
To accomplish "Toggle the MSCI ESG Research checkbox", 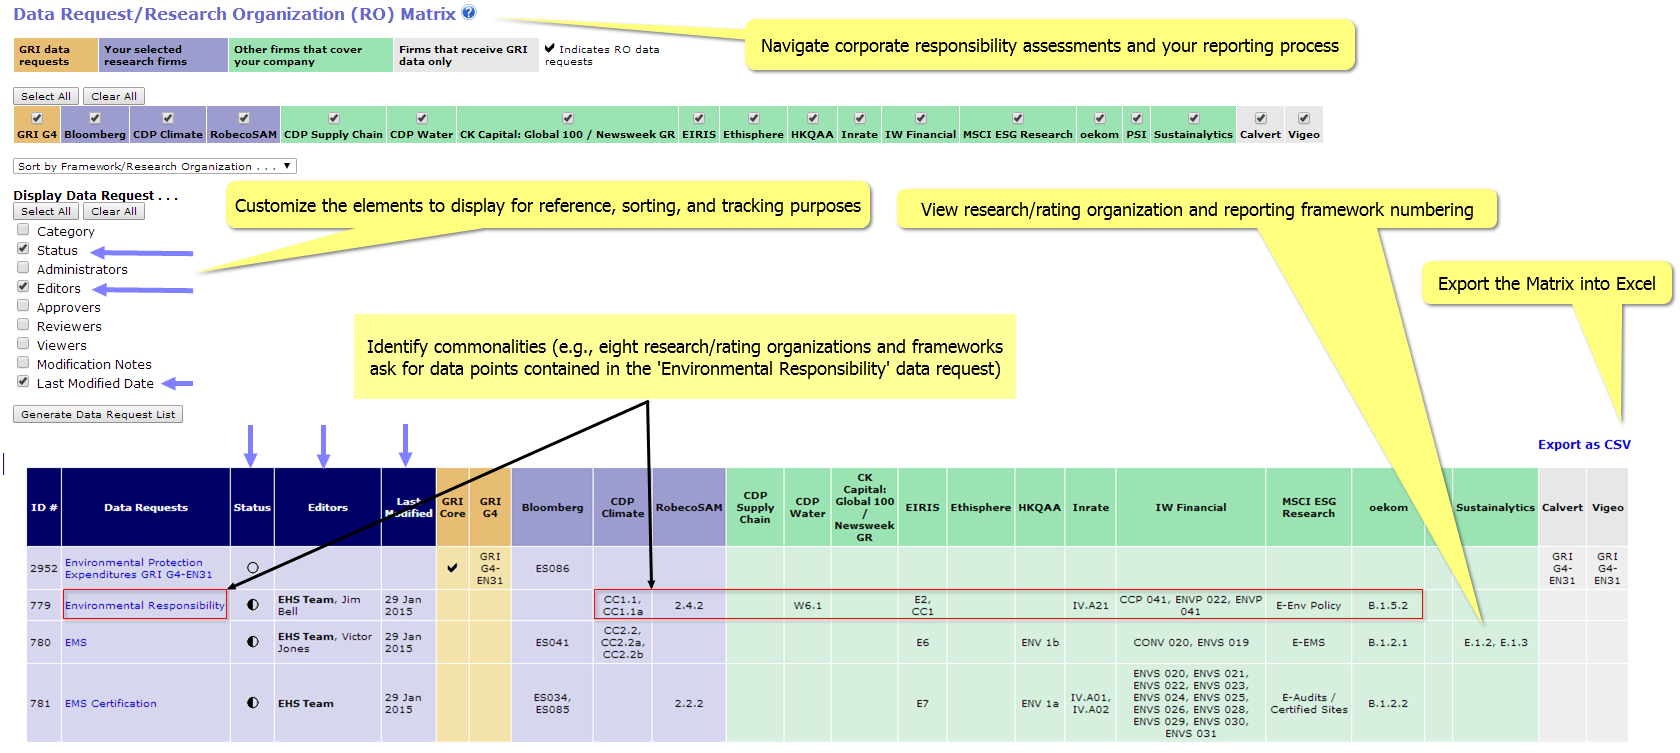I will coord(1018,118).
